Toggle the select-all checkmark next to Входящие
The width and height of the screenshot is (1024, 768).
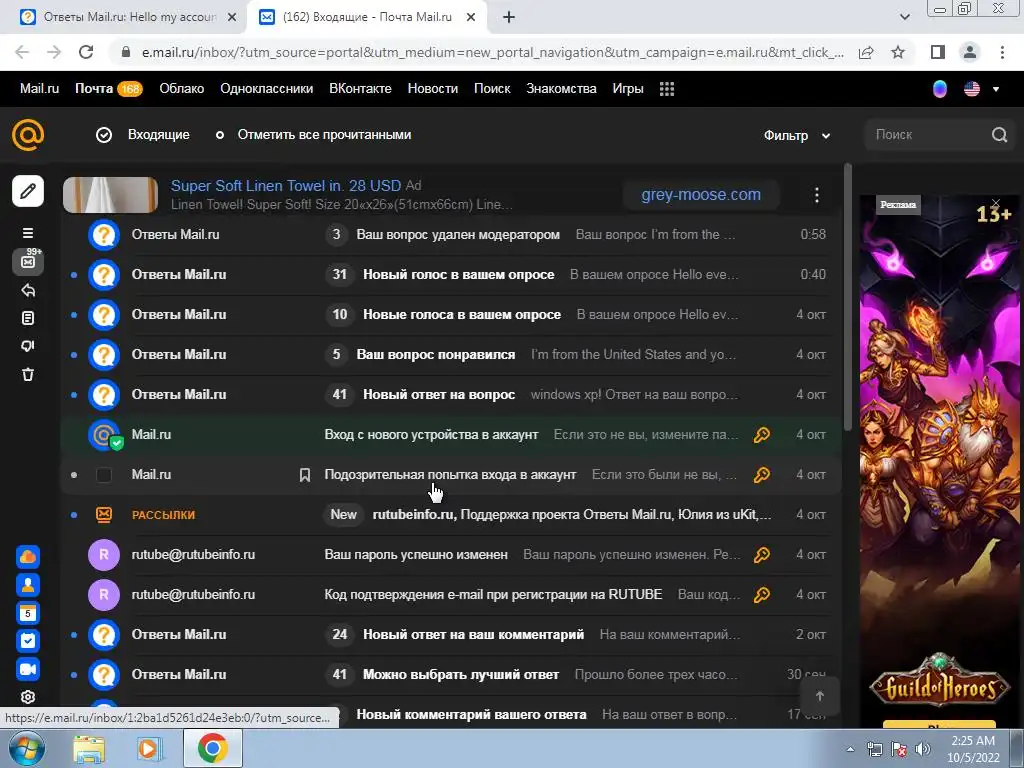(104, 135)
